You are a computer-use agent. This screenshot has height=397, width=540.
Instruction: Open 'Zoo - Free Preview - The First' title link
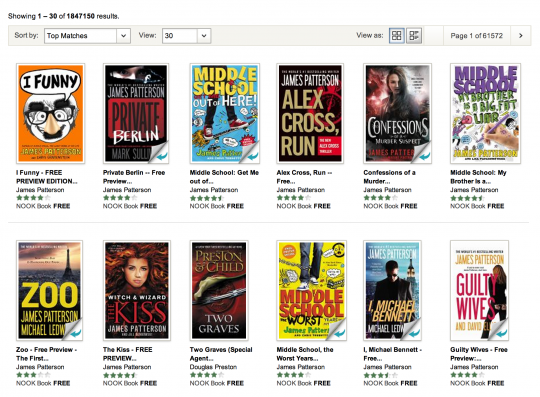(x=46, y=354)
